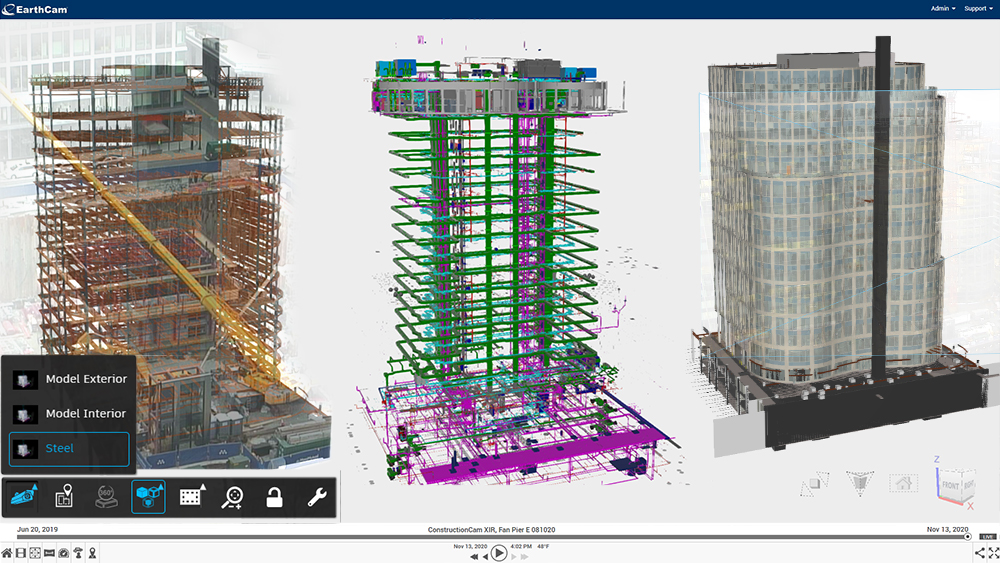Open the map location pin tool
The height and width of the screenshot is (563, 1000).
pyautogui.click(x=65, y=496)
